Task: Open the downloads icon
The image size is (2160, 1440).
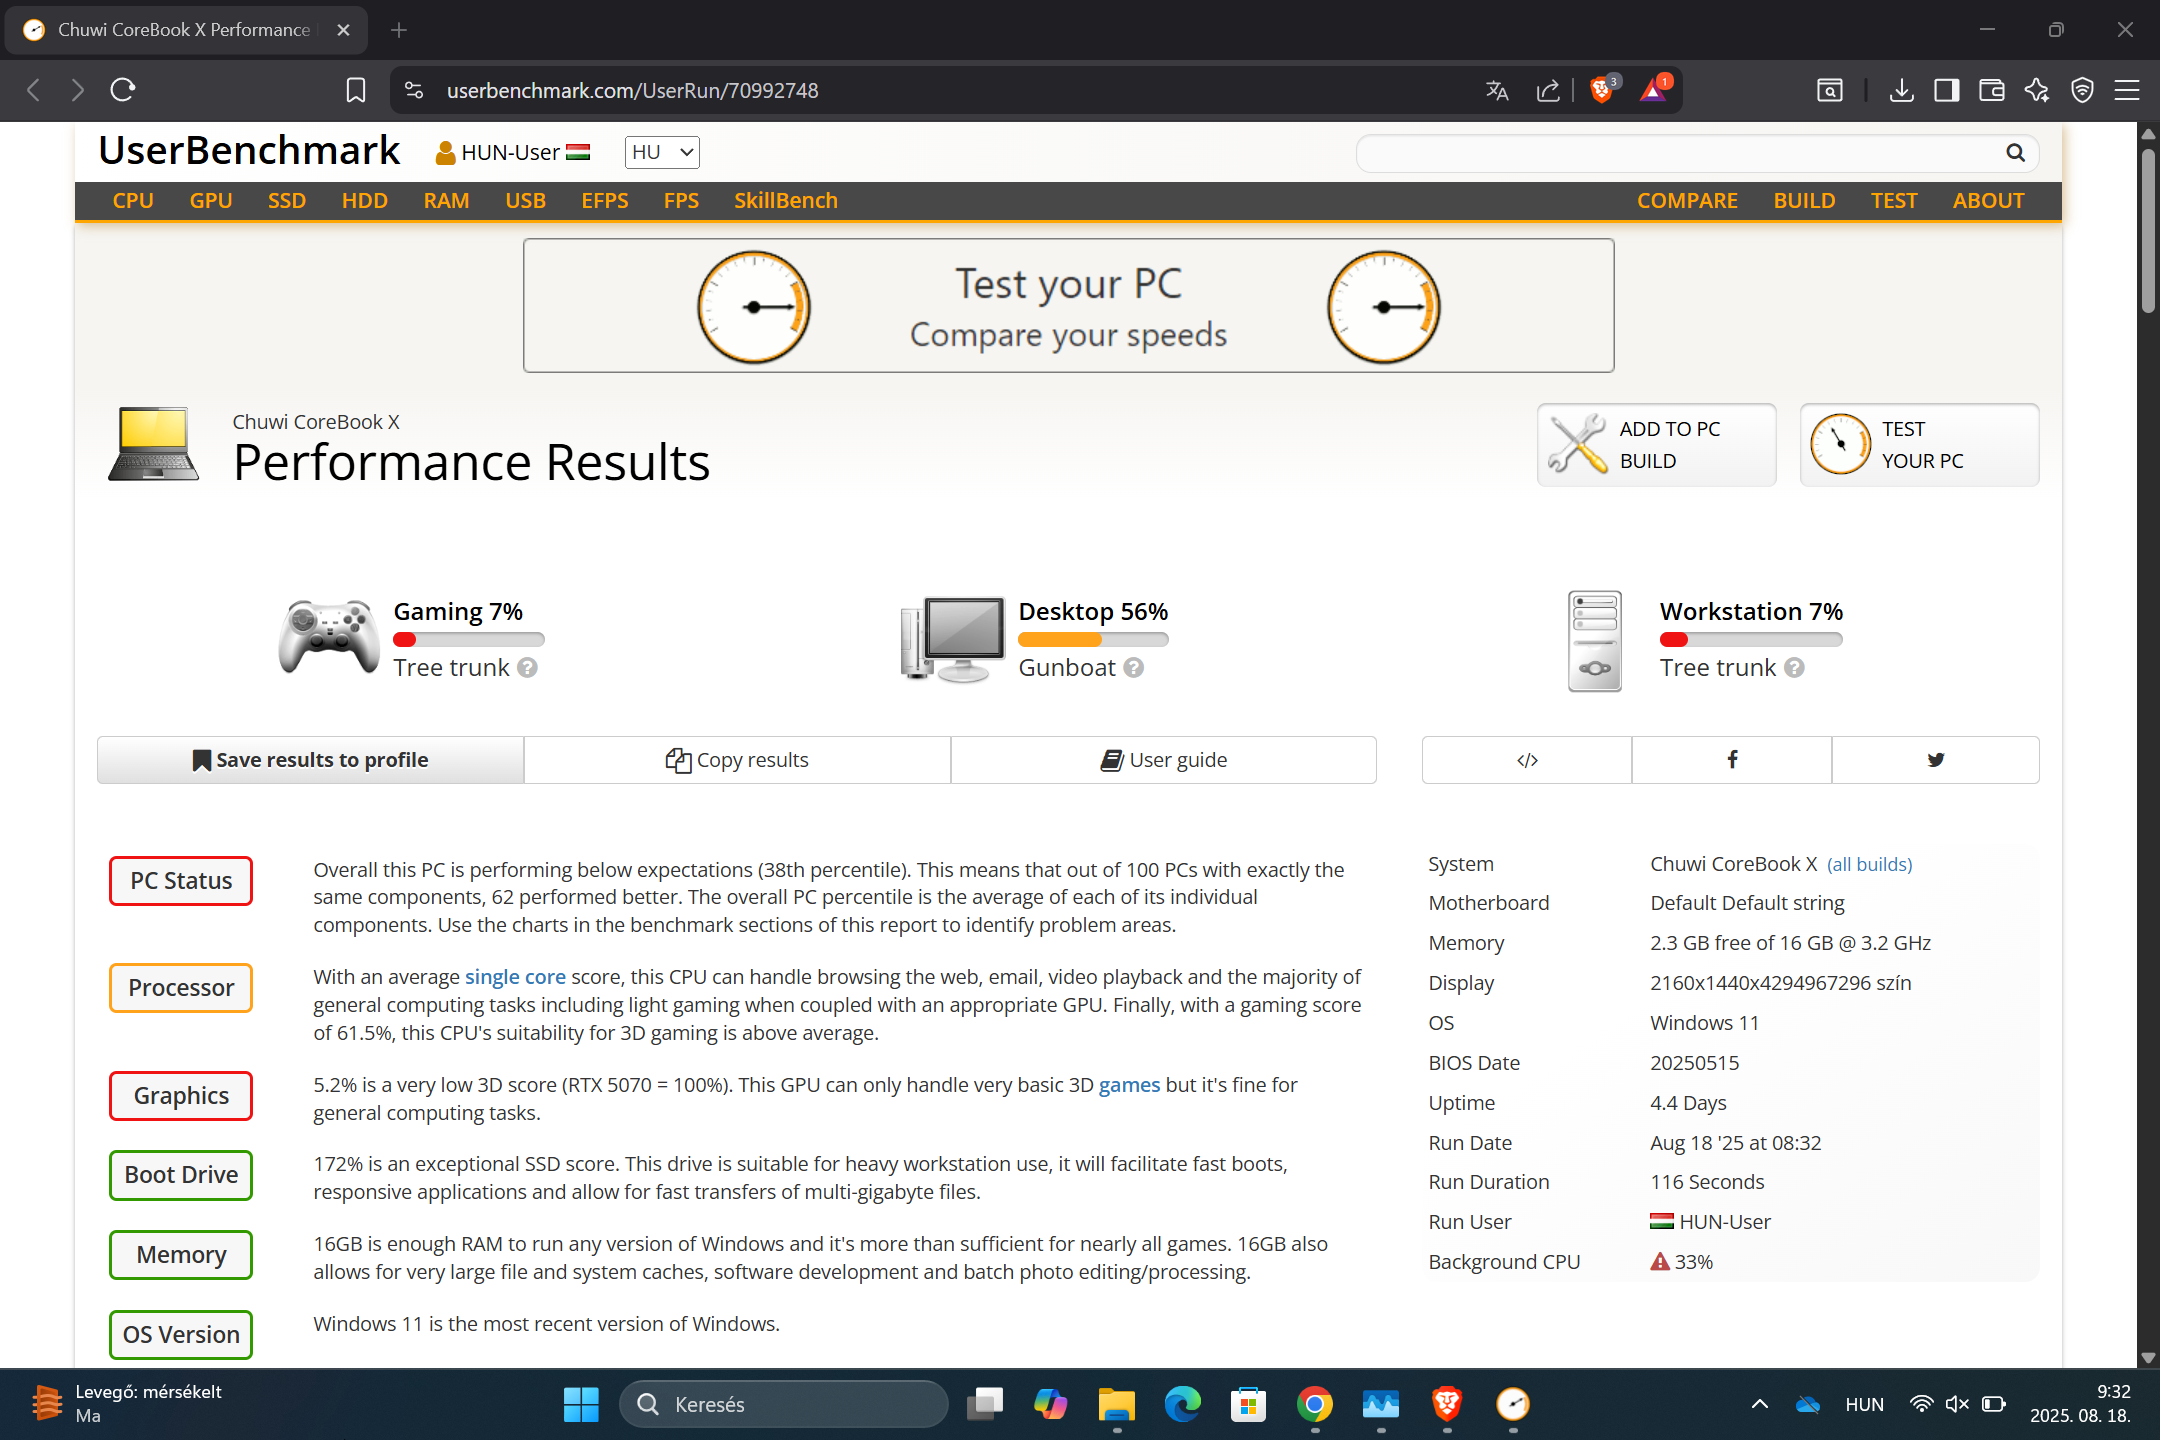Action: pos(1901,90)
